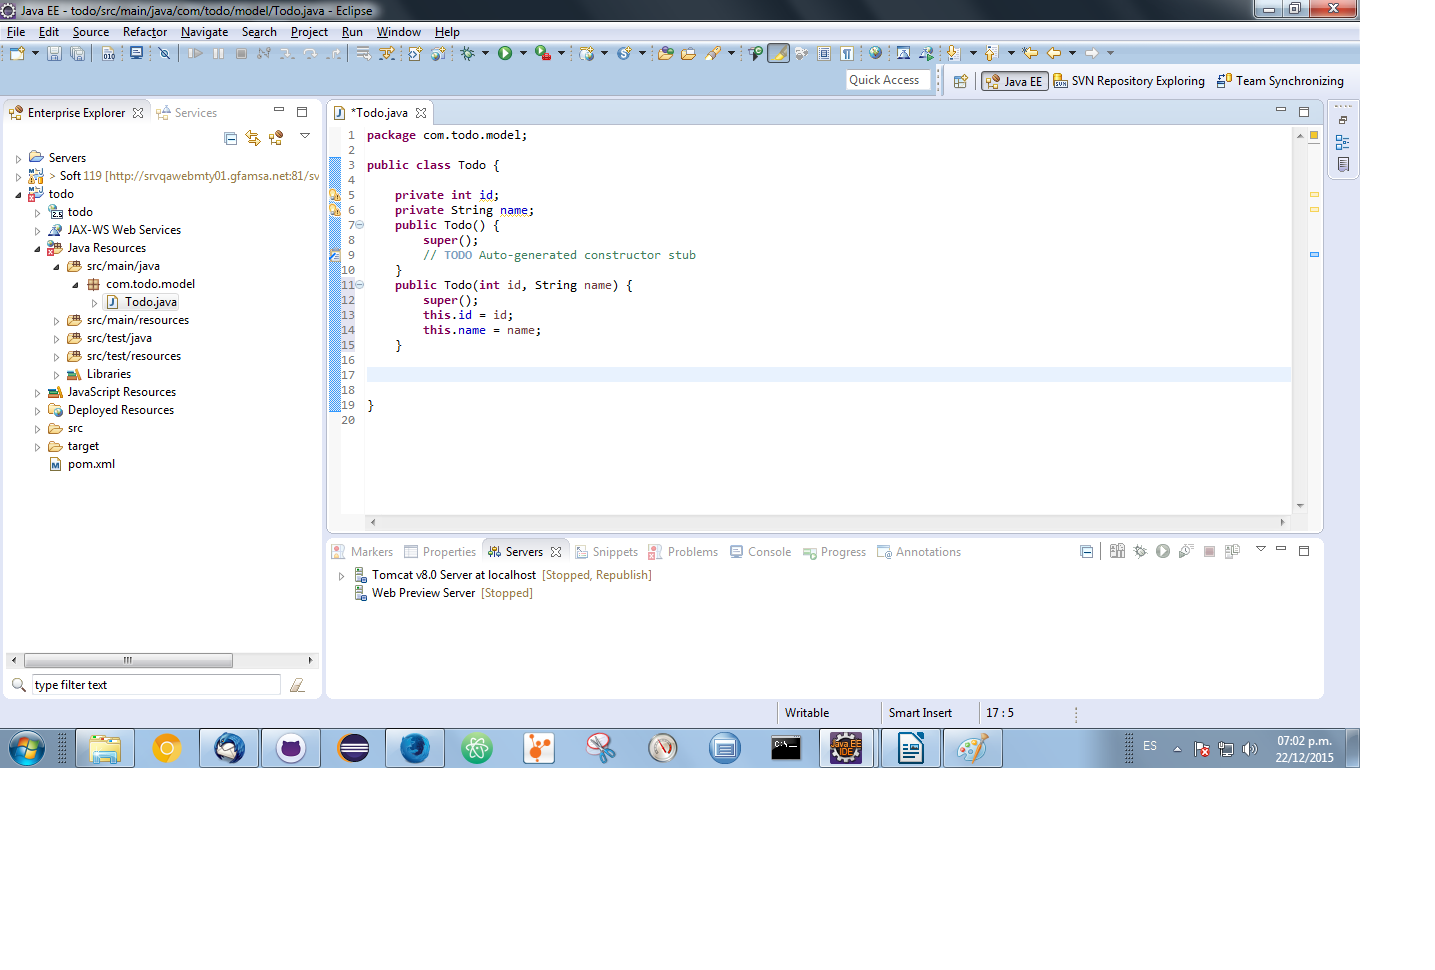Switch to Java EE perspective
This screenshot has height=970, width=1435.
(1014, 81)
